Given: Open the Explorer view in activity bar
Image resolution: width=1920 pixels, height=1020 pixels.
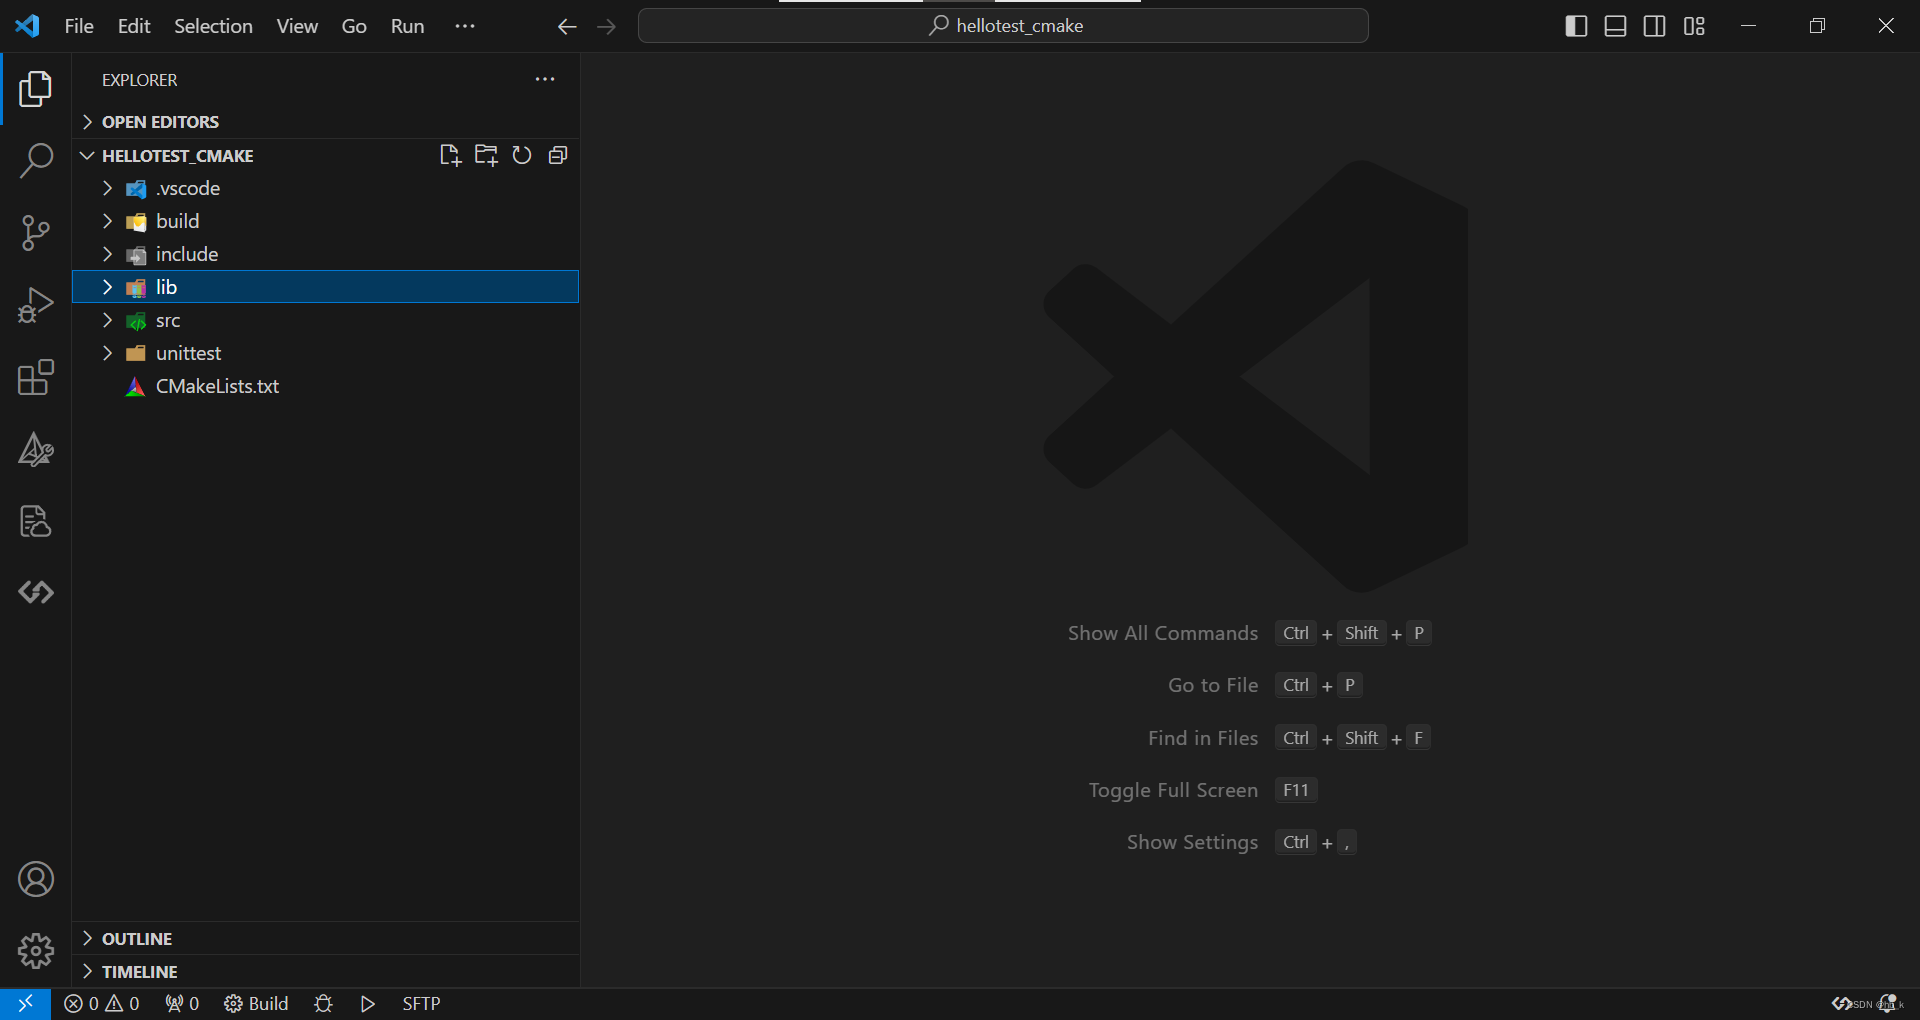Looking at the screenshot, I should pyautogui.click(x=36, y=89).
